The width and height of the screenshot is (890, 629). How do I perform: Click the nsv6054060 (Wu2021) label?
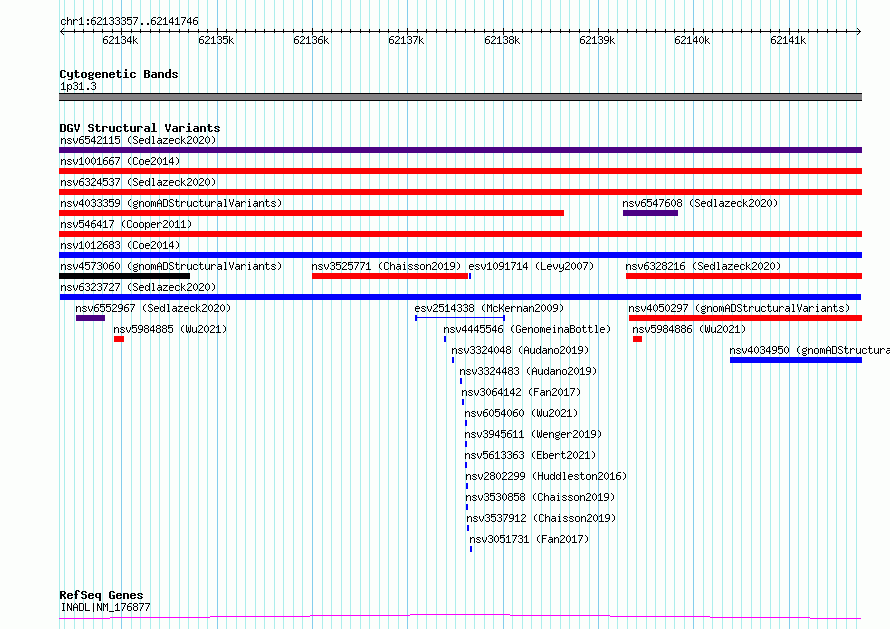(x=521, y=413)
